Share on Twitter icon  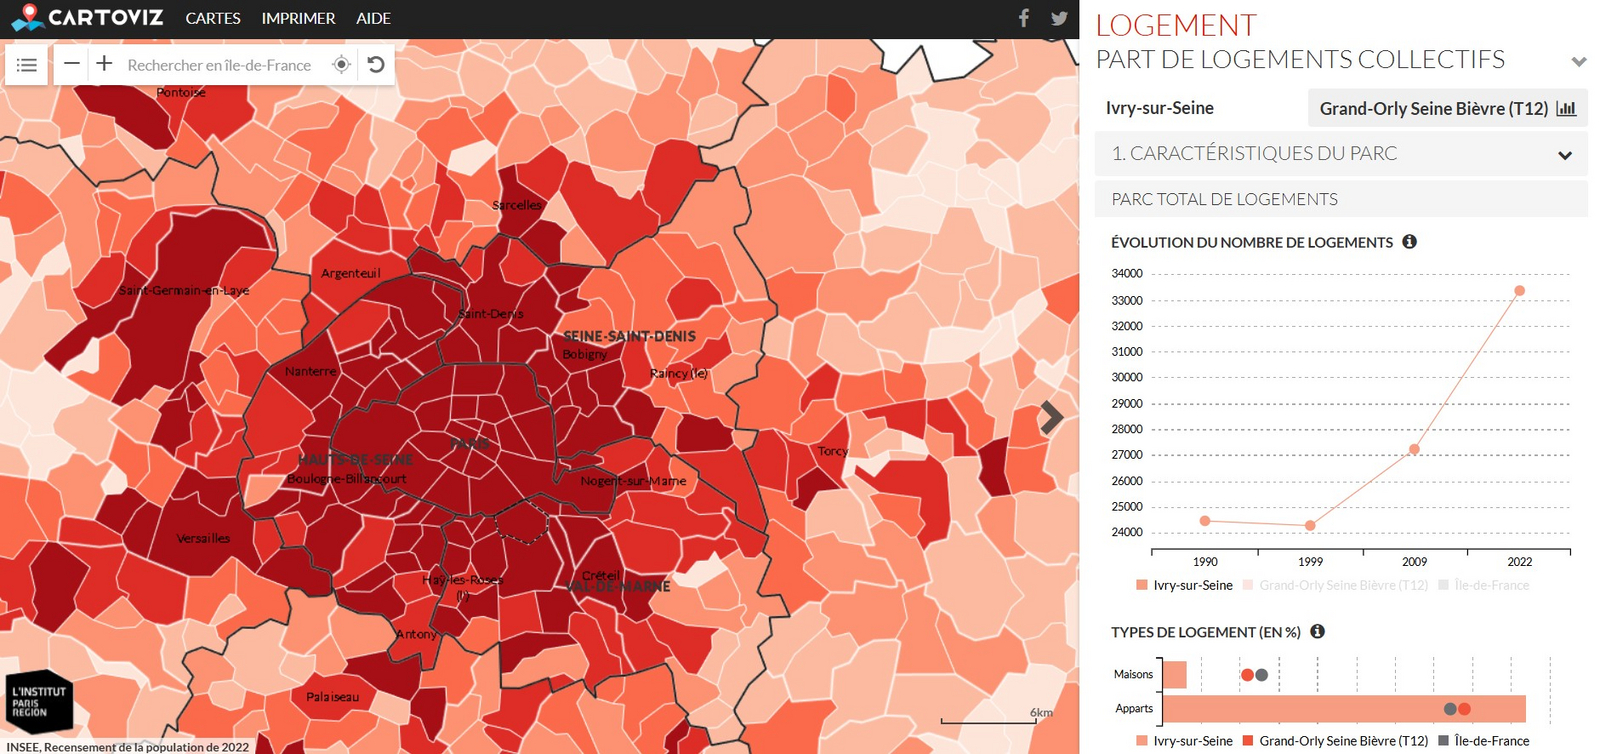coord(1059,18)
